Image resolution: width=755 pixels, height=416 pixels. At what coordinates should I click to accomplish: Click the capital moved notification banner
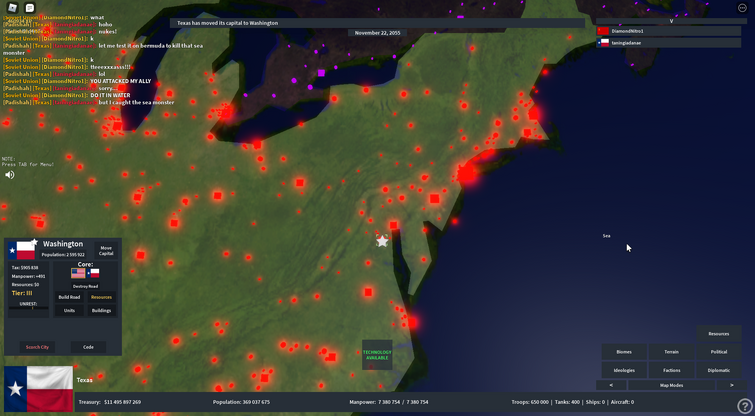coord(377,23)
